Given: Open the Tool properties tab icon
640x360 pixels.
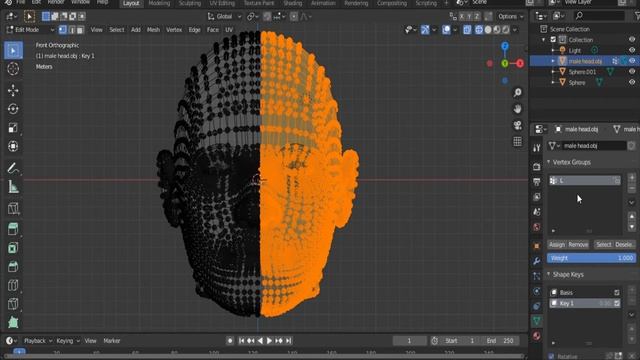Looking at the screenshot, I should point(537,149).
